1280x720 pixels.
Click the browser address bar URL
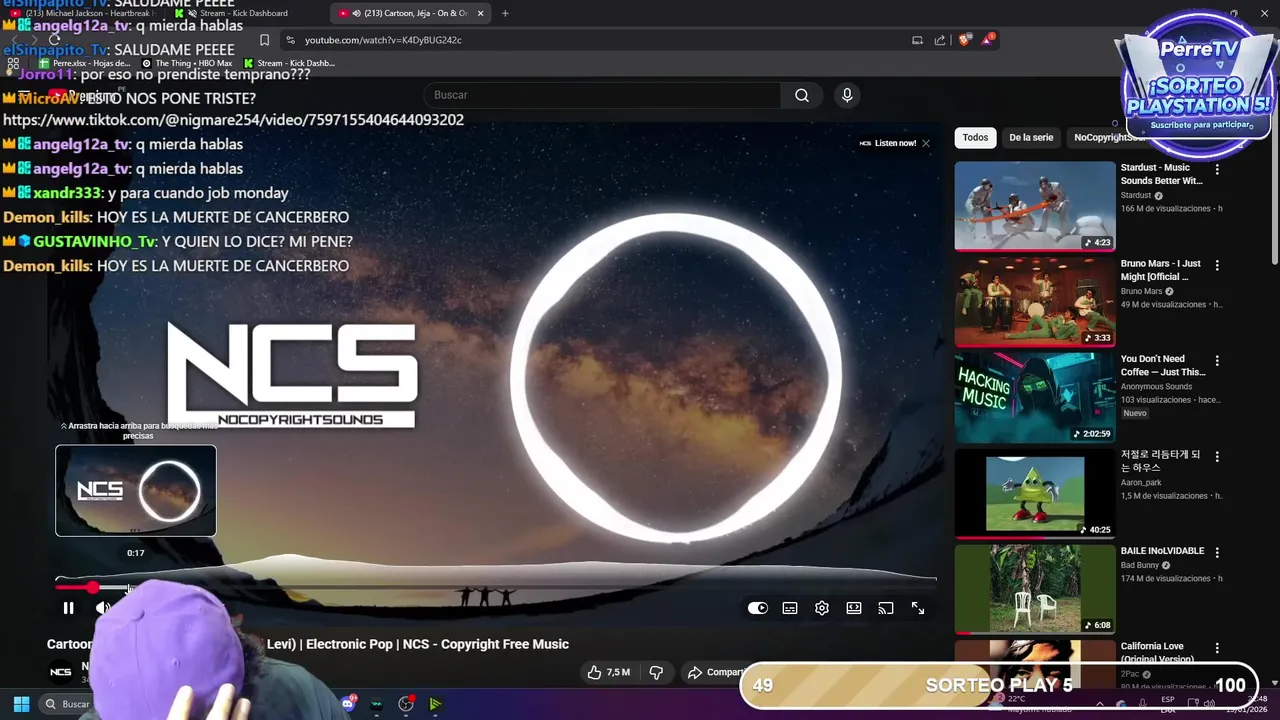click(x=383, y=40)
